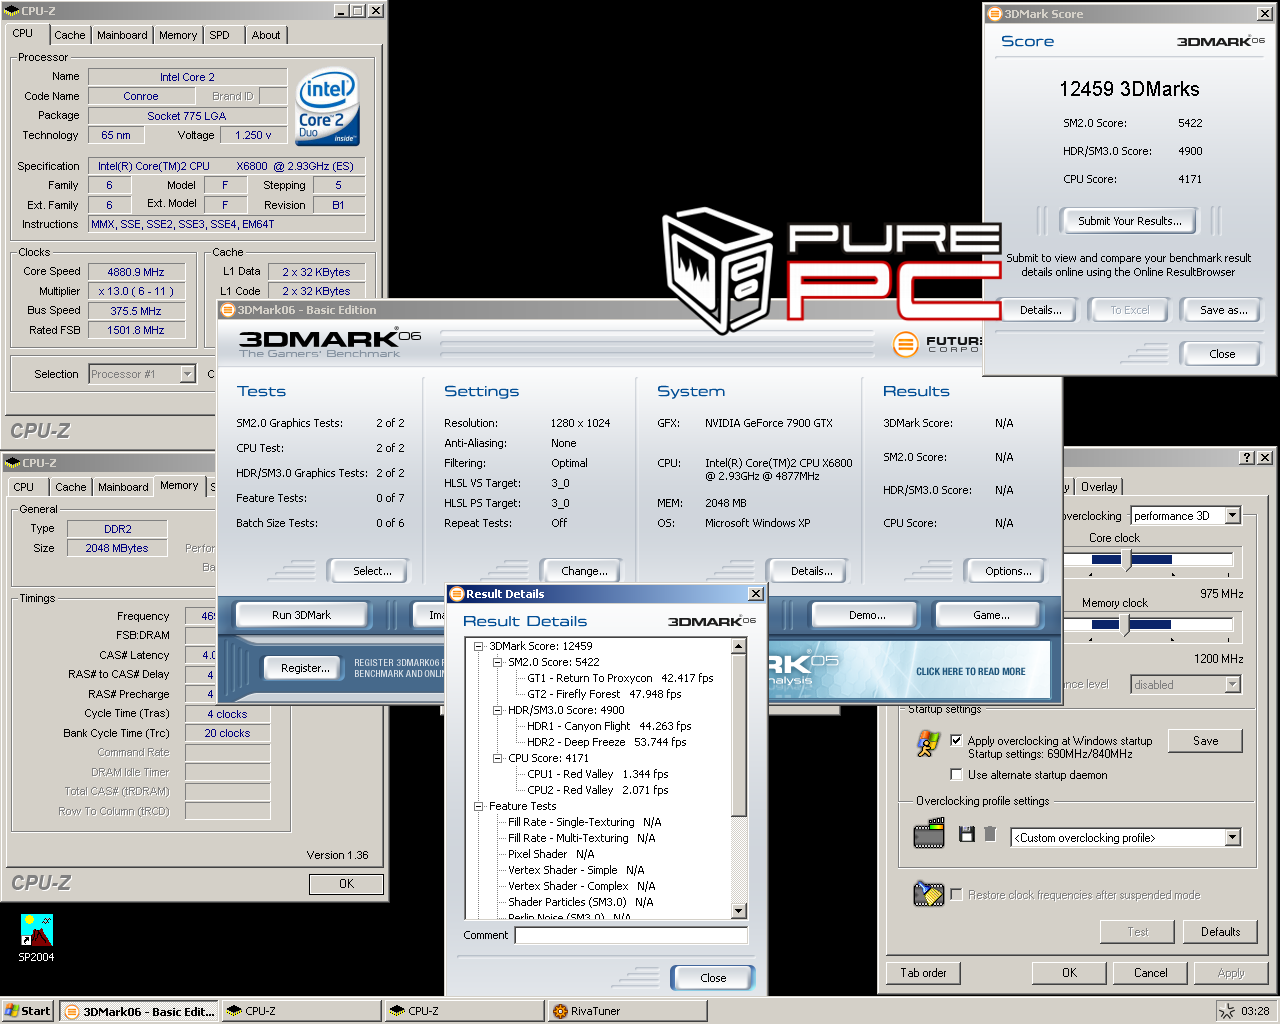
Task: Open the Processor #1 selection dropdown
Action: click(187, 374)
